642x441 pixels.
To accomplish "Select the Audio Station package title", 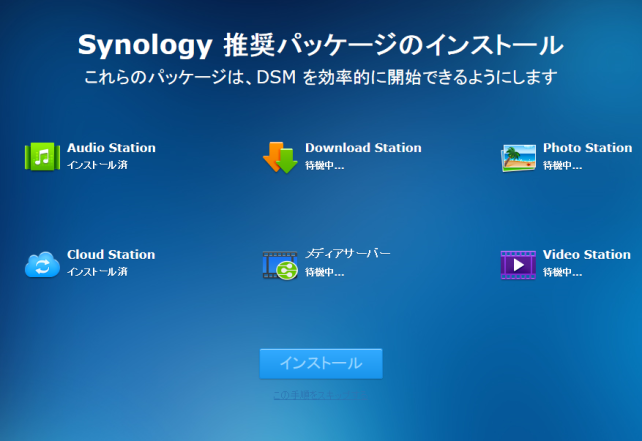I will coord(111,148).
